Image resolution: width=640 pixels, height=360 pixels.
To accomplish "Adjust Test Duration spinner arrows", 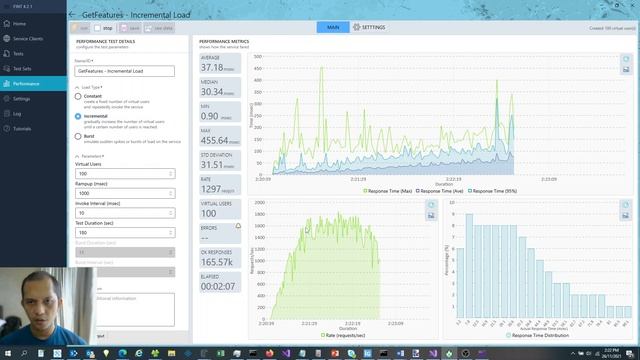I will pos(171,233).
